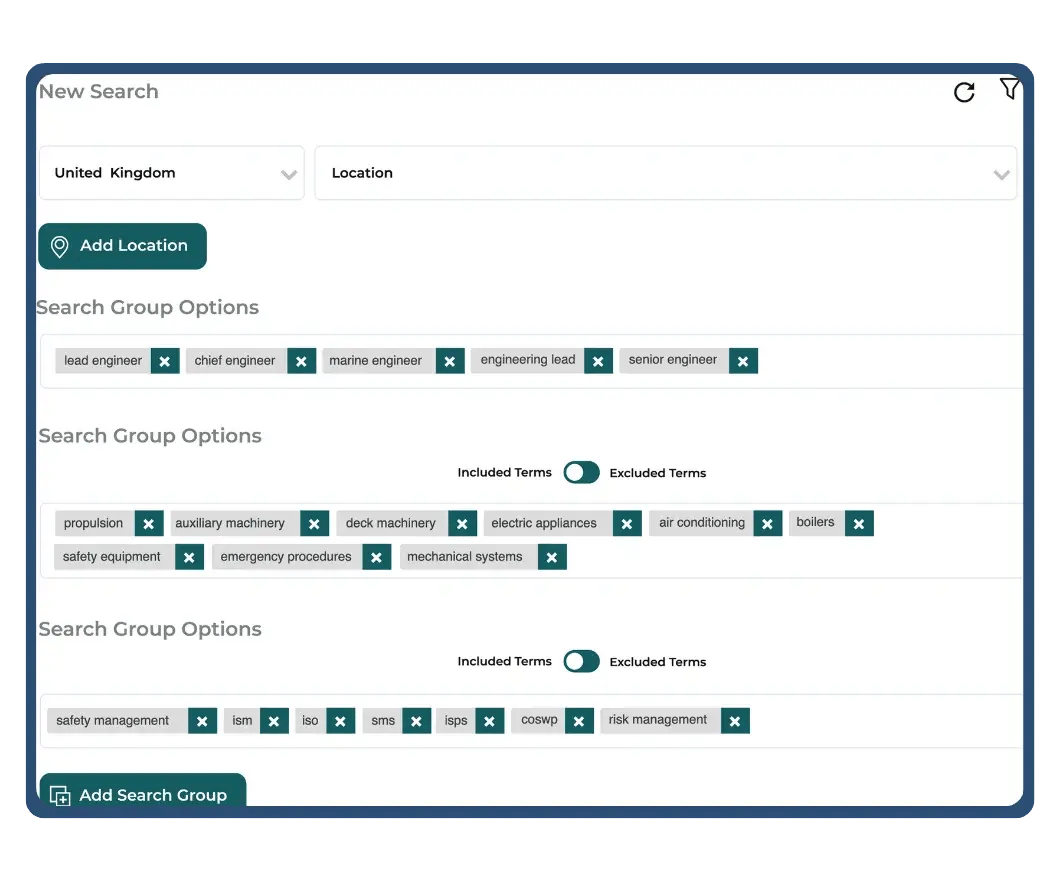Remove the 'ism' tag
The width and height of the screenshot is (1060, 880).
[274, 720]
